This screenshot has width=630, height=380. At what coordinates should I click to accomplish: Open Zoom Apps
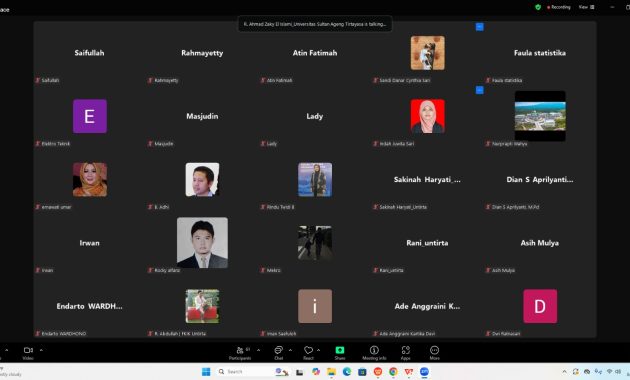[405, 353]
